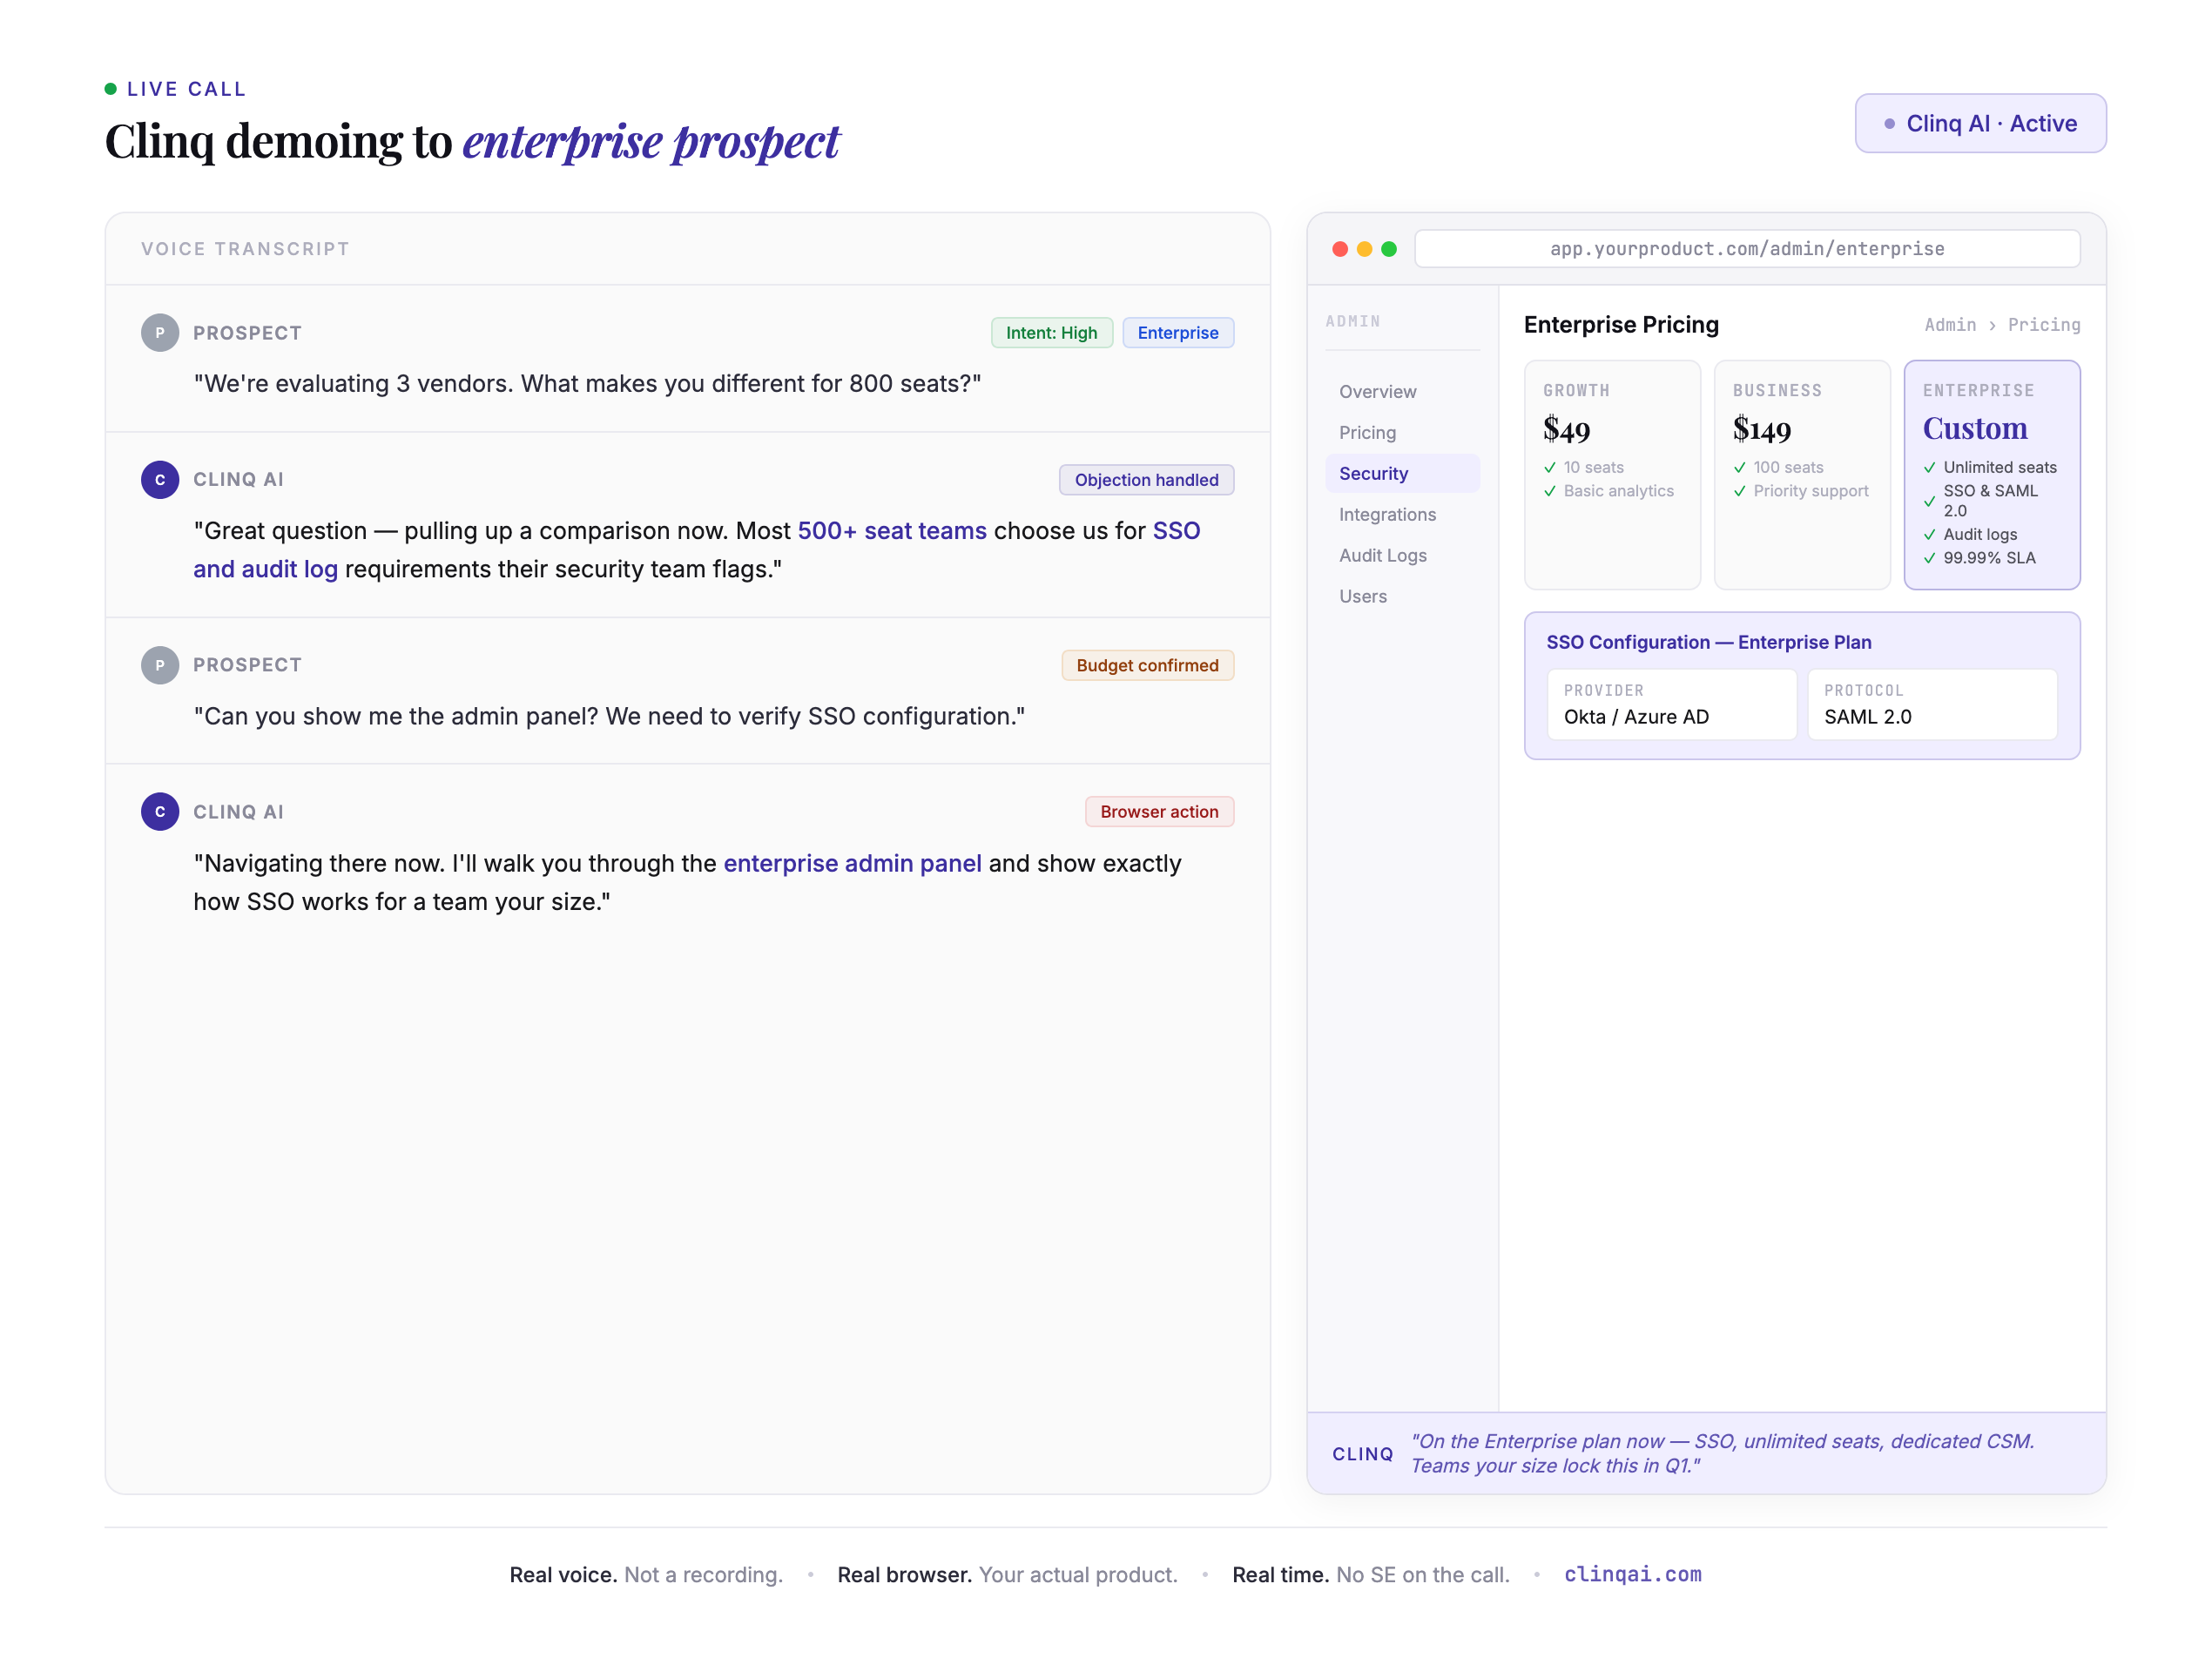Click the Clinq AI avatar on Browser action message
The height and width of the screenshot is (1658, 2212).
[x=160, y=812]
